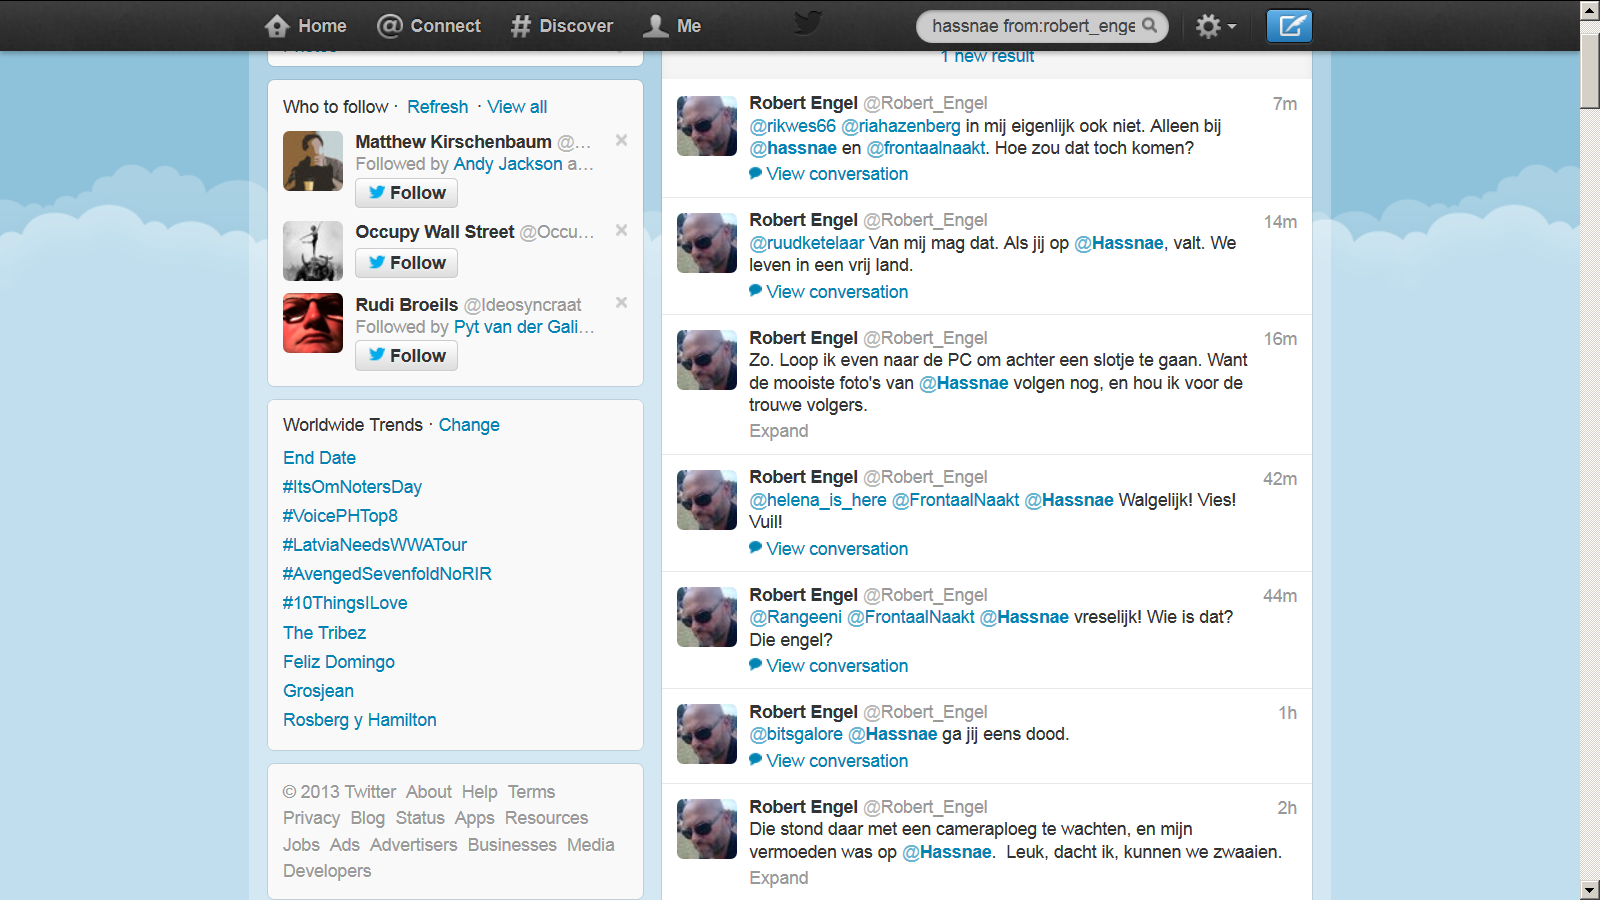Click the search magnifier icon
Image resolution: width=1600 pixels, height=900 pixels.
(x=1150, y=26)
